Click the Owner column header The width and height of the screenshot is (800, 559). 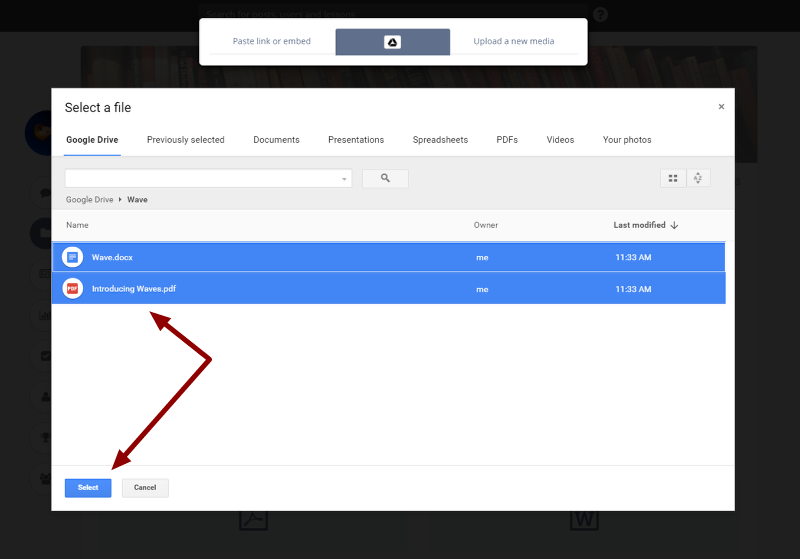tap(486, 225)
